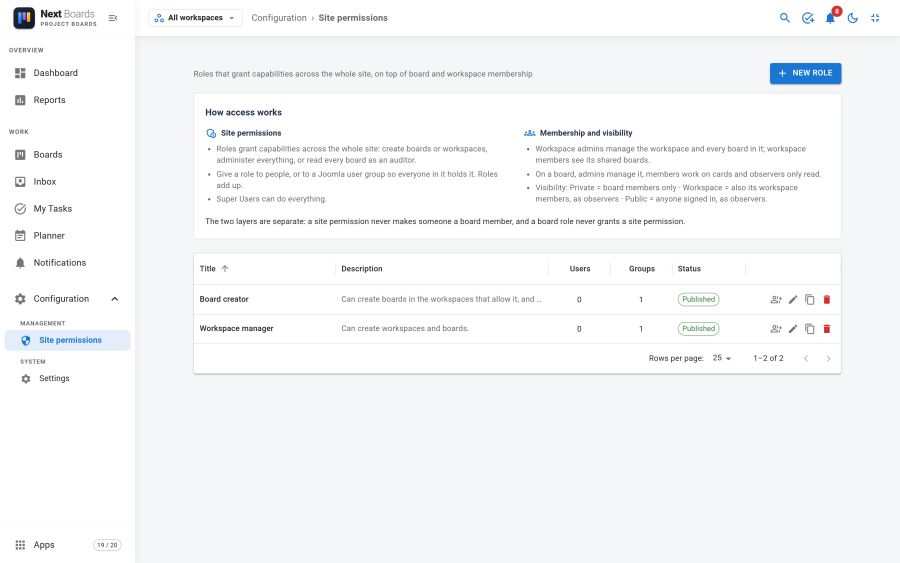The width and height of the screenshot is (900, 563).
Task: Open the All workspaces dropdown
Action: coord(195,18)
